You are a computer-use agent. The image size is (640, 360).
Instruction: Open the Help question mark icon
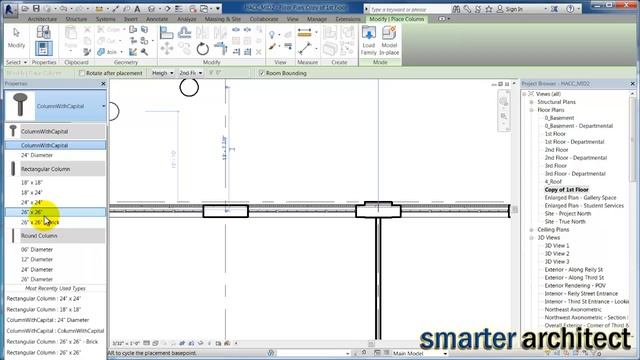click(x=570, y=9)
